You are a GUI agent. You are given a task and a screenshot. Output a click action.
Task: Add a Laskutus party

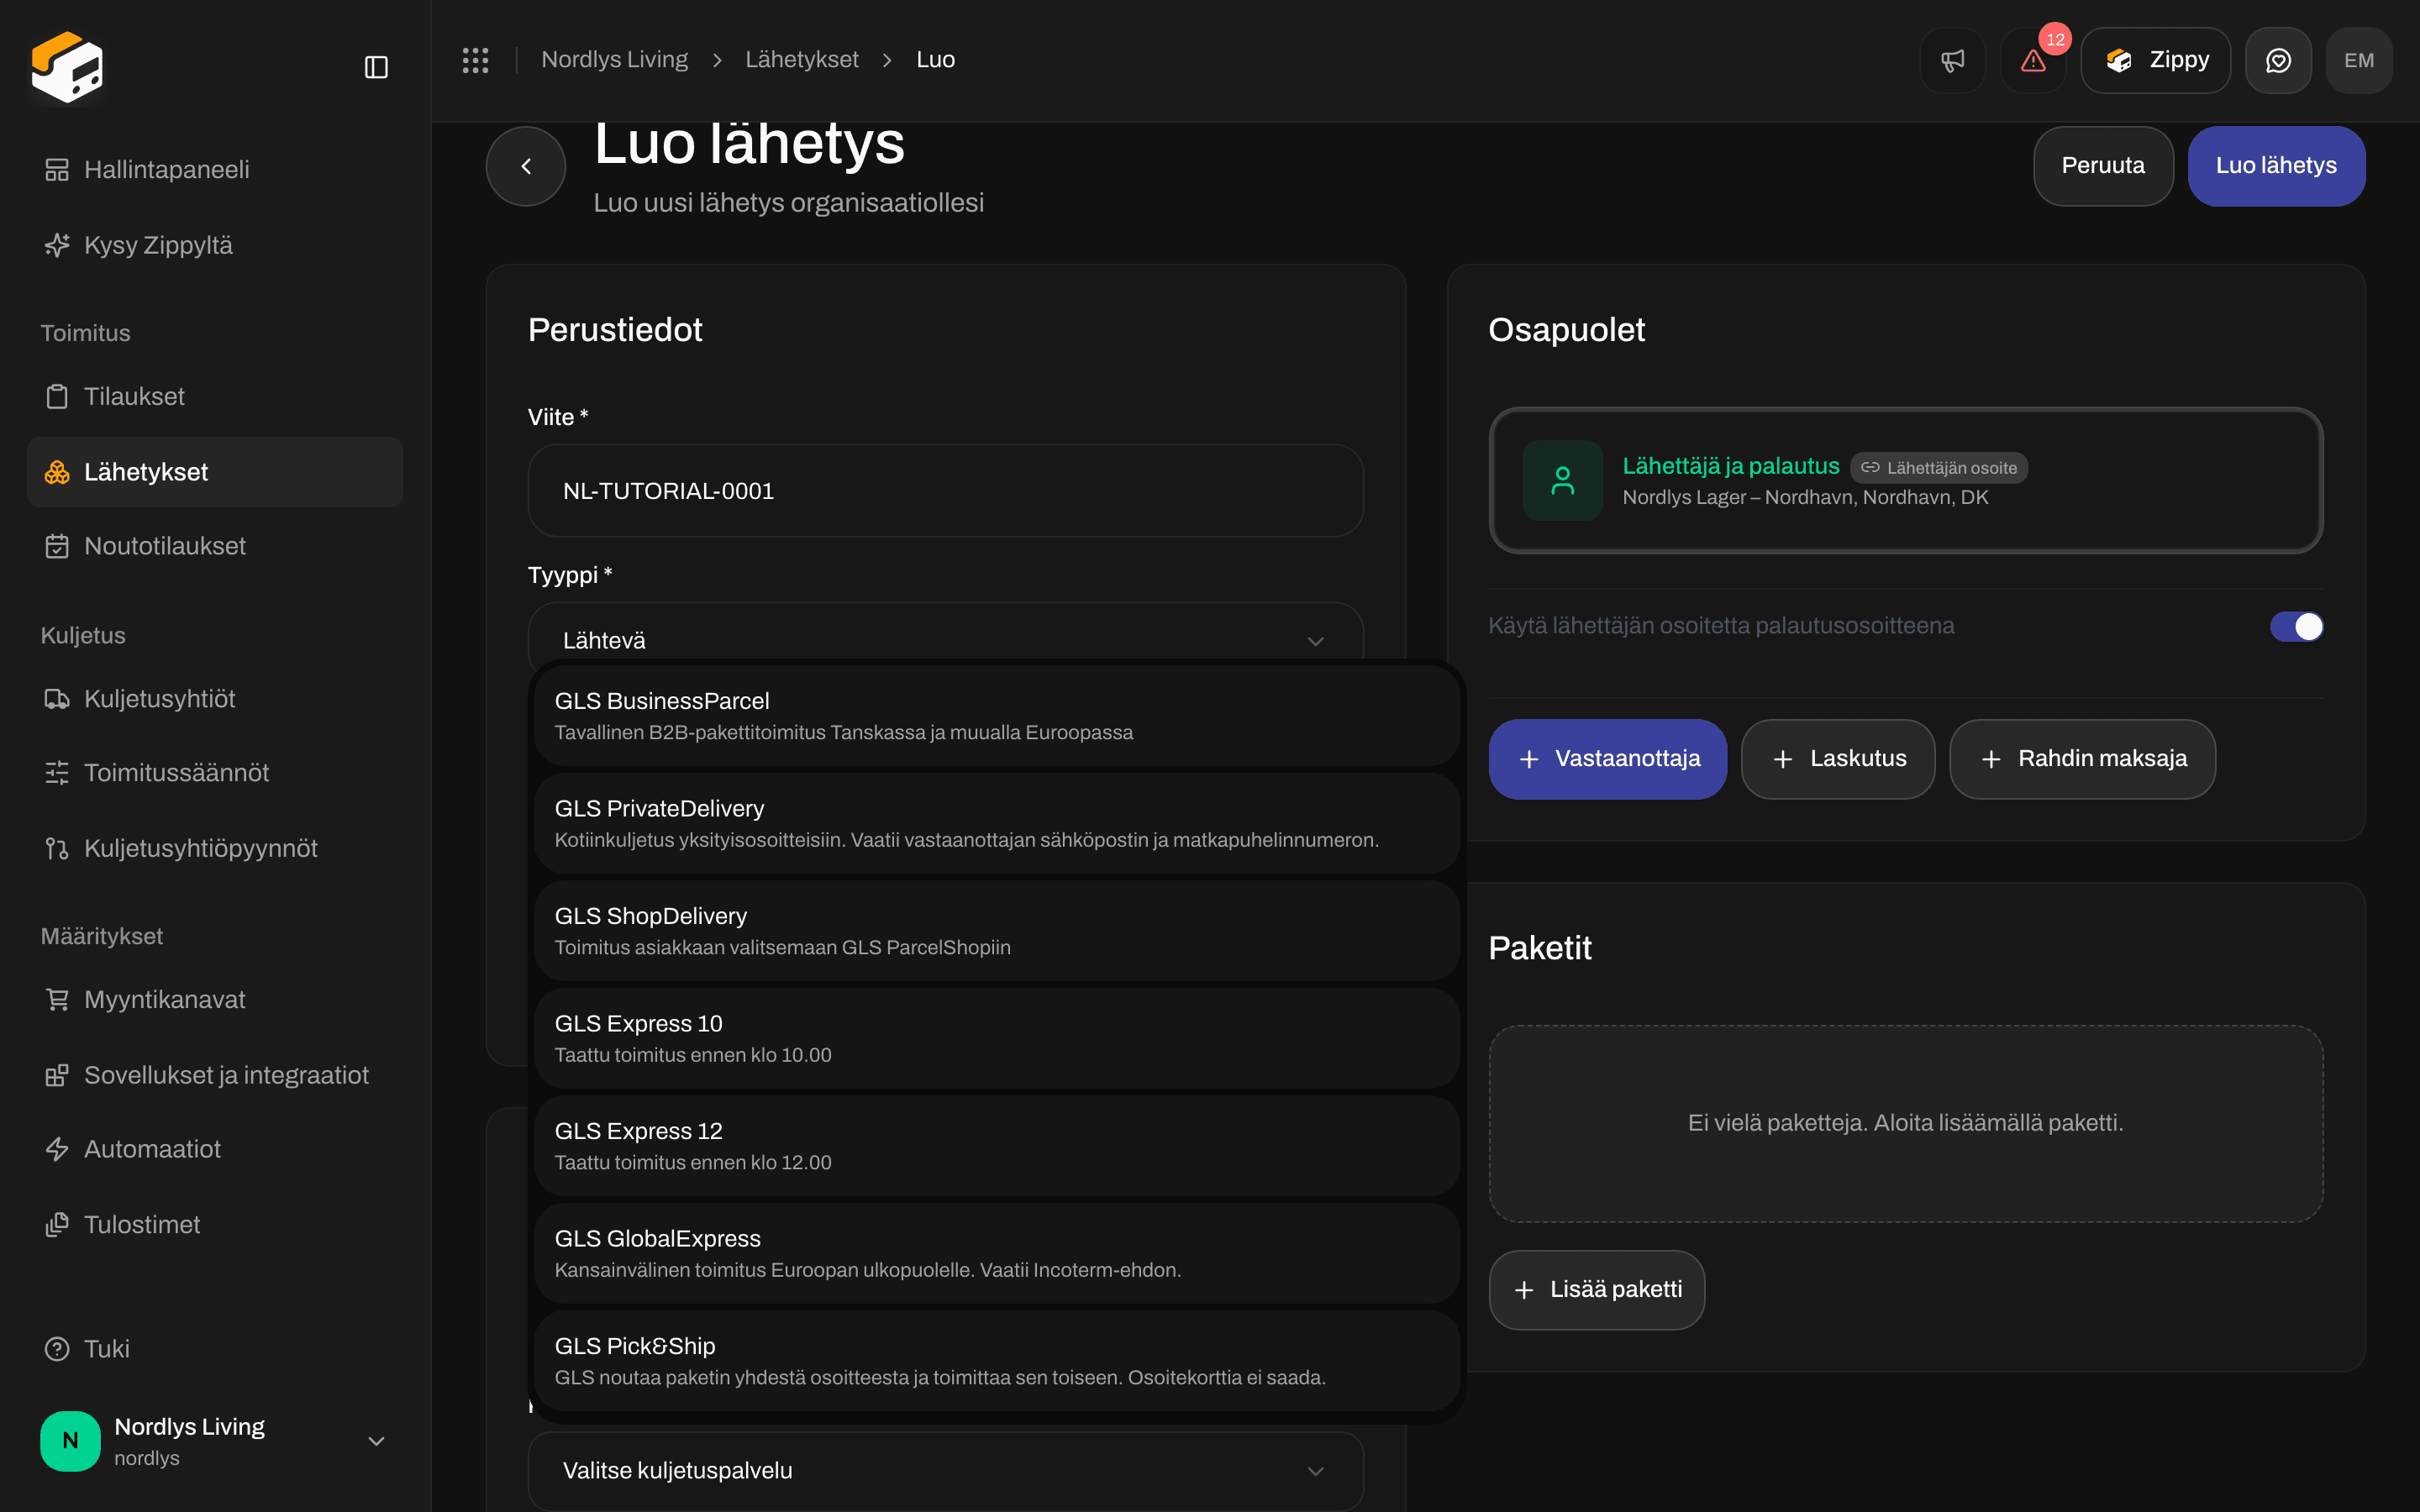pos(1838,759)
